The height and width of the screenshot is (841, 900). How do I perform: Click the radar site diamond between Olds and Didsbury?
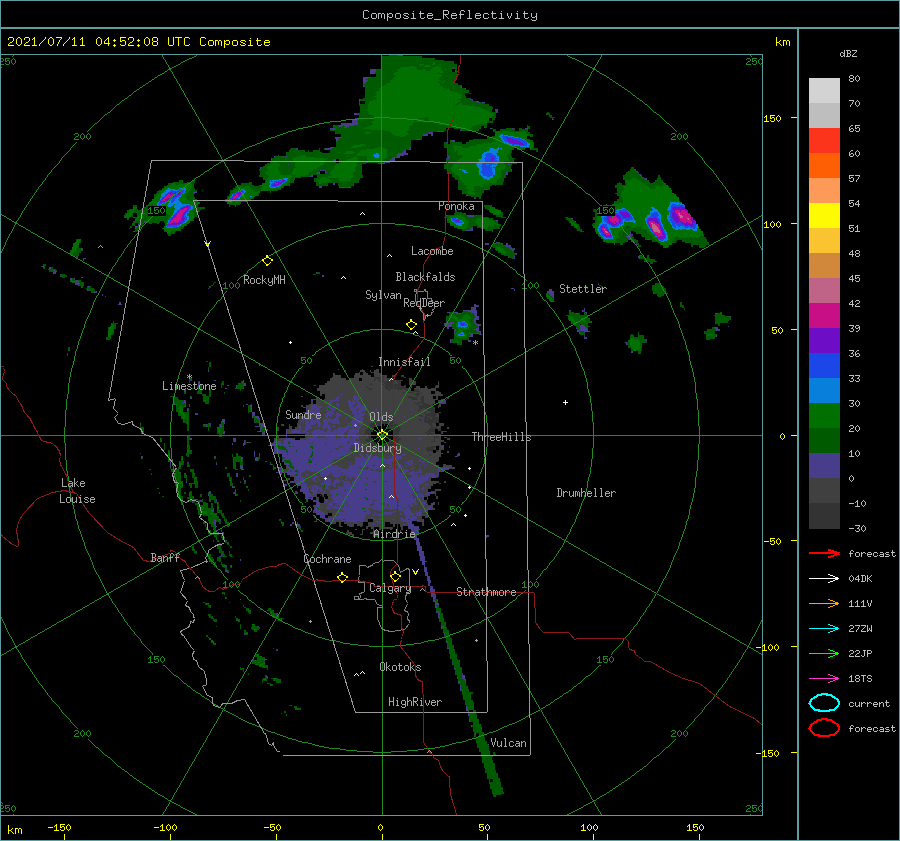pyautogui.click(x=382, y=435)
